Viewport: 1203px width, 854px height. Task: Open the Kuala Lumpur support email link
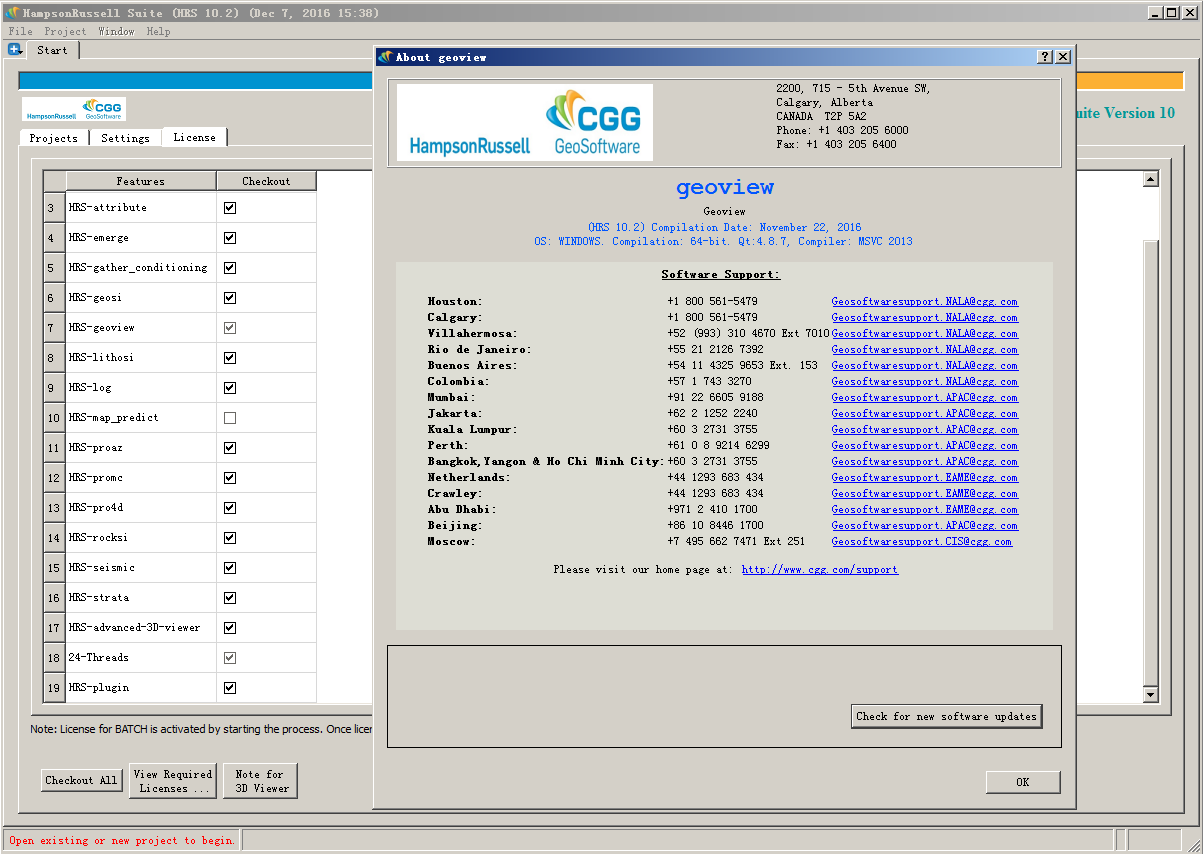pos(925,430)
